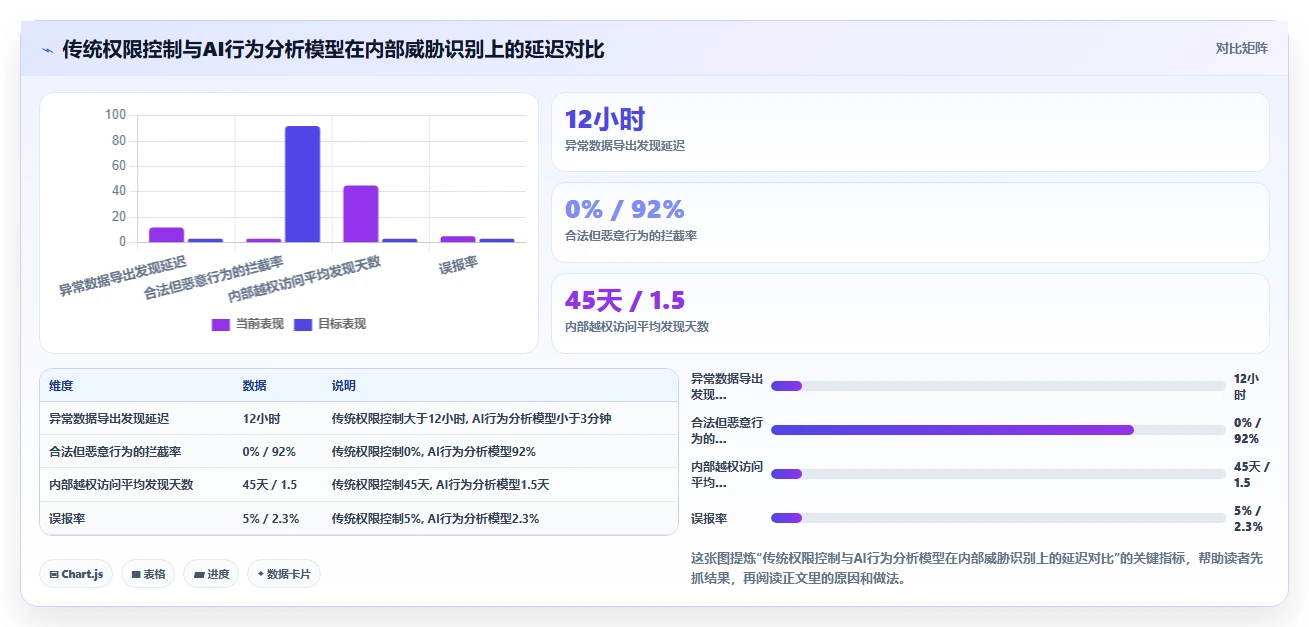The image size is (1309, 627).
Task: Click the 误报率 progress bar
Action: tap(998, 518)
